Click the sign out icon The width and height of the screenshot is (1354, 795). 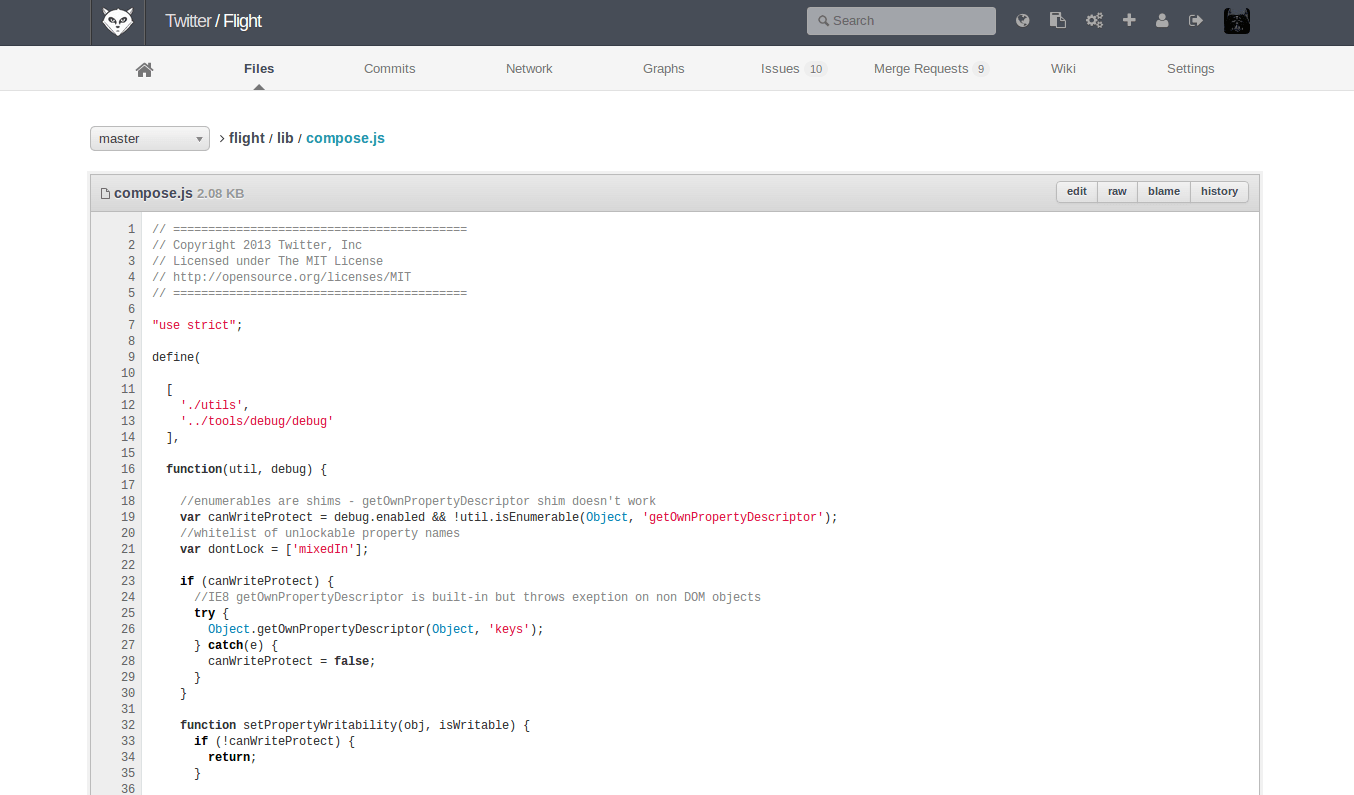1195,20
